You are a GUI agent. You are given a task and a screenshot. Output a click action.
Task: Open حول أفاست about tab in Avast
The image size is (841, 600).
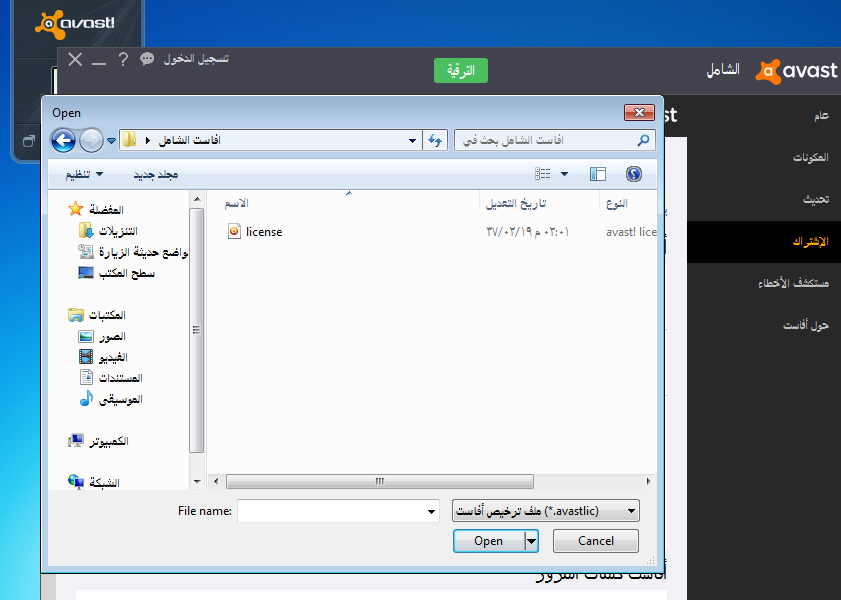(x=806, y=325)
